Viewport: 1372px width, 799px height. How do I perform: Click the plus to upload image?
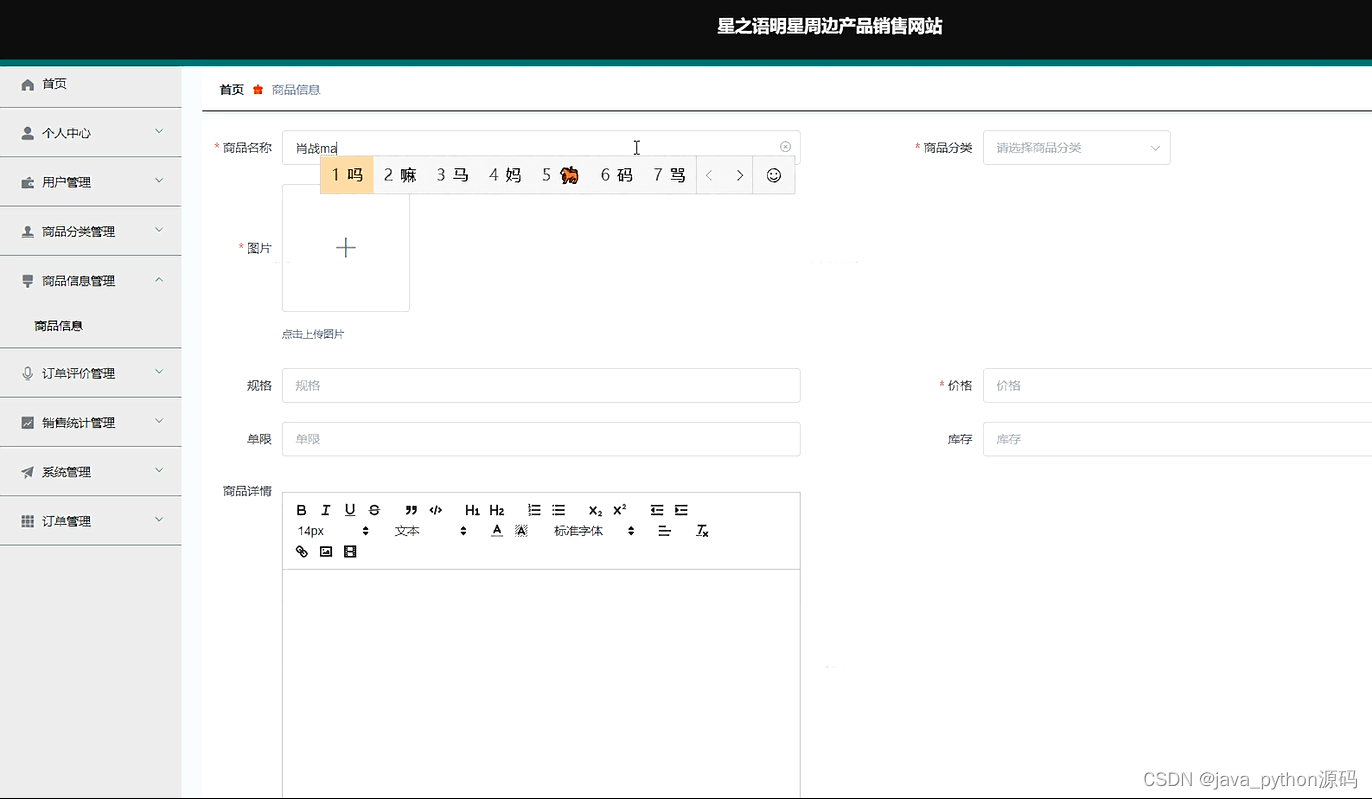pyautogui.click(x=346, y=247)
